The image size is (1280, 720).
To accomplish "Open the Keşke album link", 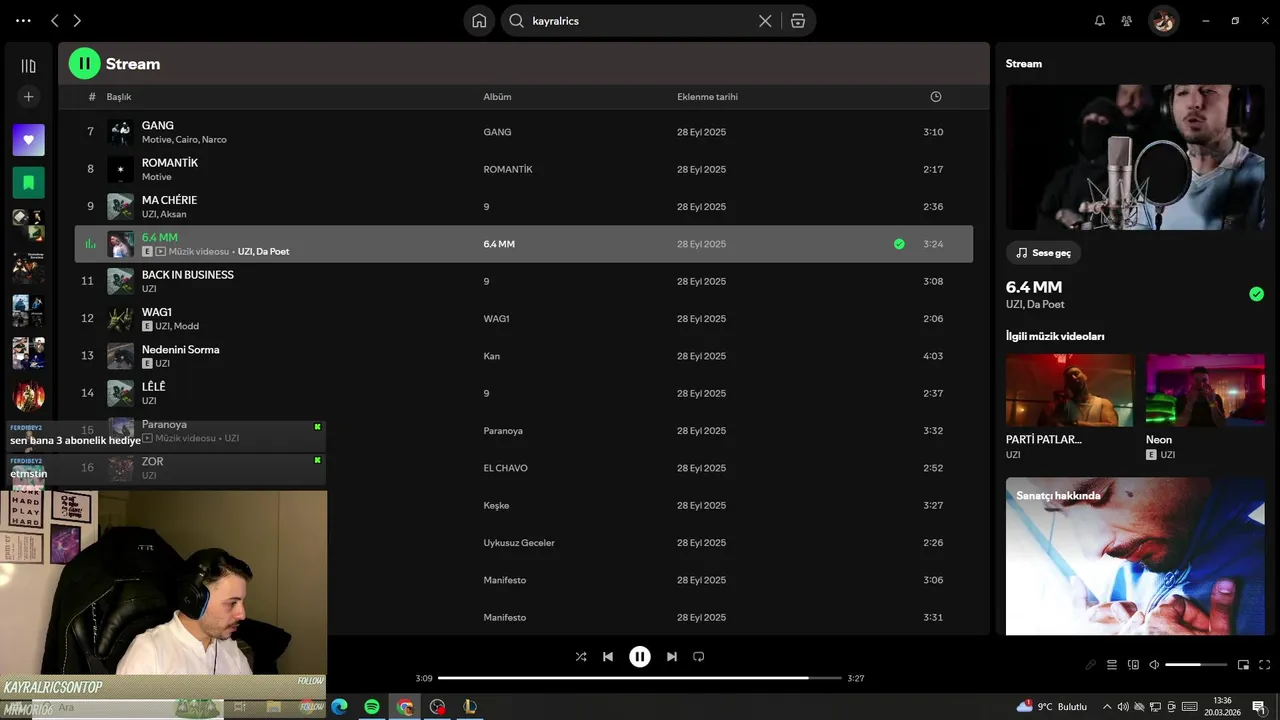I will [497, 506].
